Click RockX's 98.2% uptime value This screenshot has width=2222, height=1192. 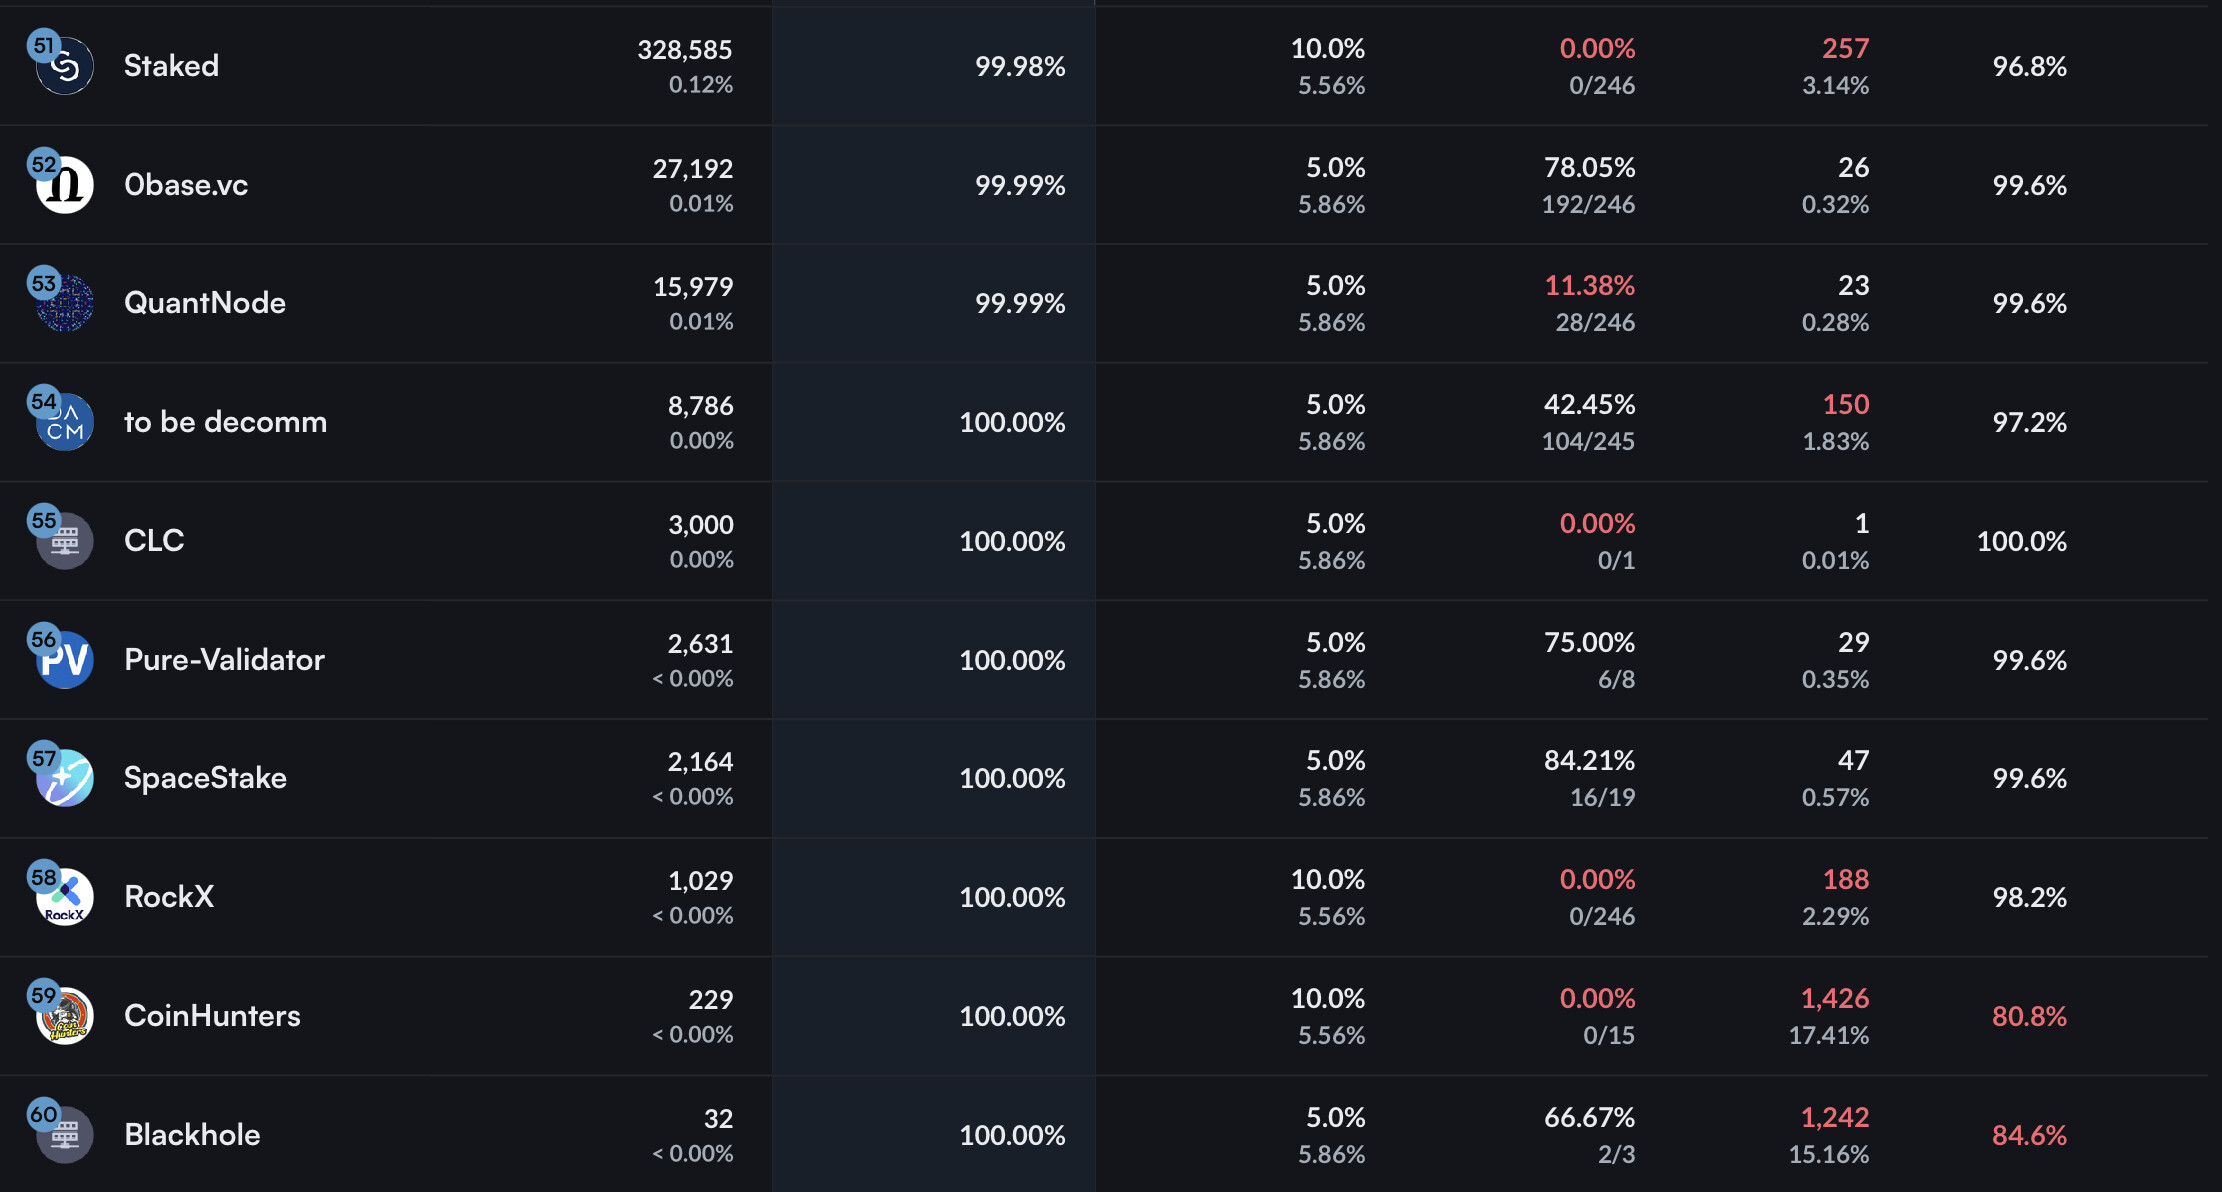2029,897
